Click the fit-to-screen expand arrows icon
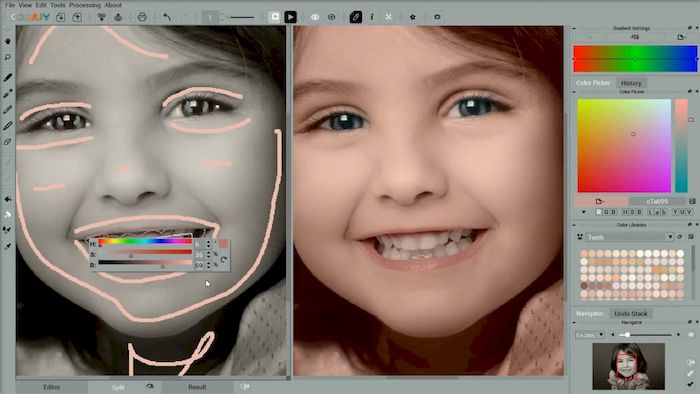This screenshot has width=700, height=394. click(x=388, y=17)
